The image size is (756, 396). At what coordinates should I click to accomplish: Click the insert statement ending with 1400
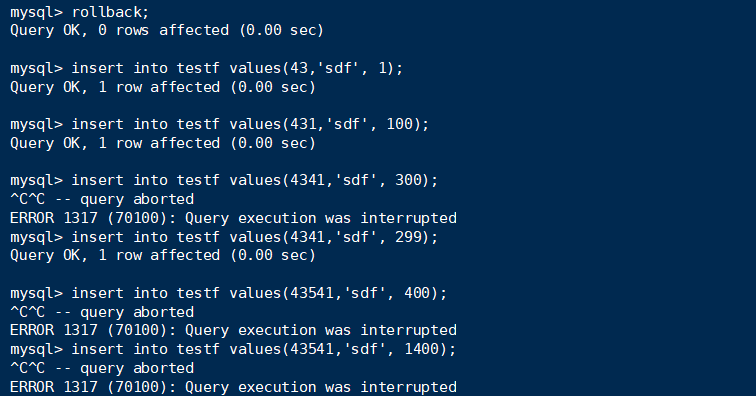click(x=264, y=349)
